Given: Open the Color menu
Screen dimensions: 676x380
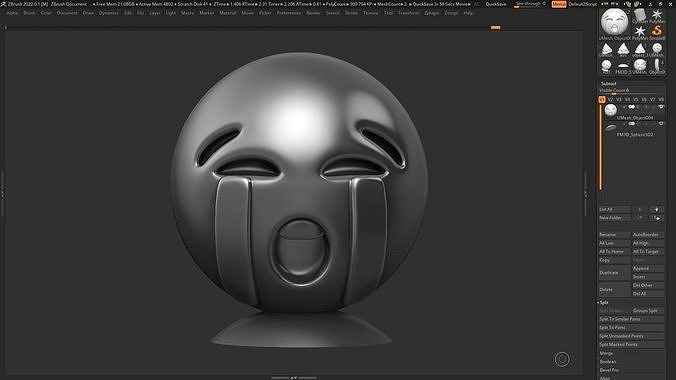Looking at the screenshot, I should coord(46,13).
